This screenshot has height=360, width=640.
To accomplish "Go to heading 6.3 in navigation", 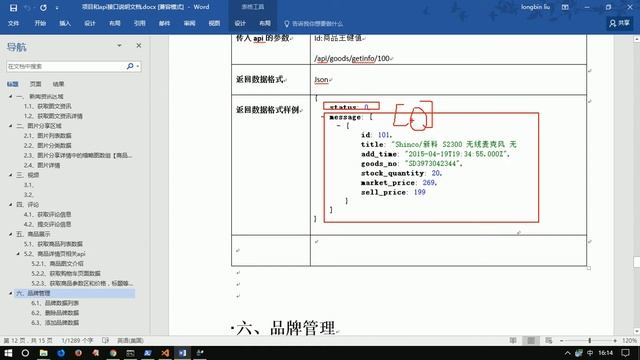I will coord(55,322).
